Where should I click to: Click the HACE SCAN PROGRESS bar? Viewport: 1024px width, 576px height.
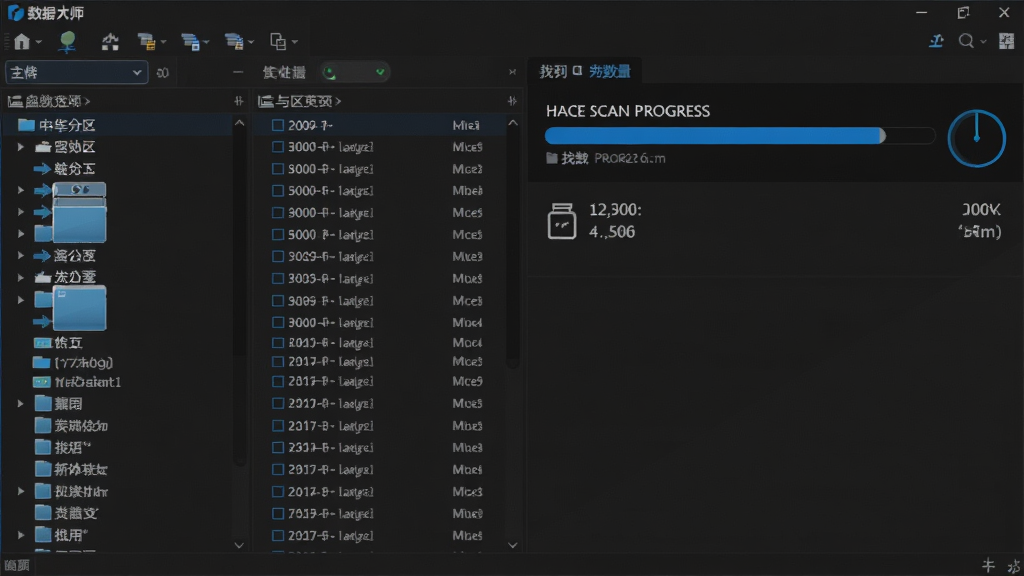click(740, 136)
